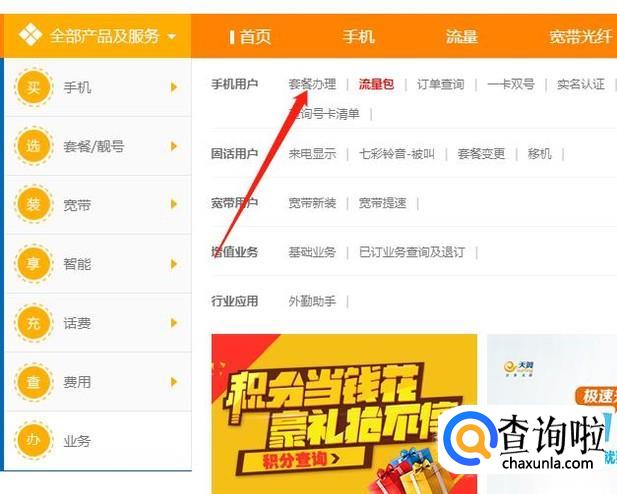This screenshot has width=617, height=494.
Task: Expand the 全部产品及服务 dropdown arrow
Action: (x=172, y=37)
